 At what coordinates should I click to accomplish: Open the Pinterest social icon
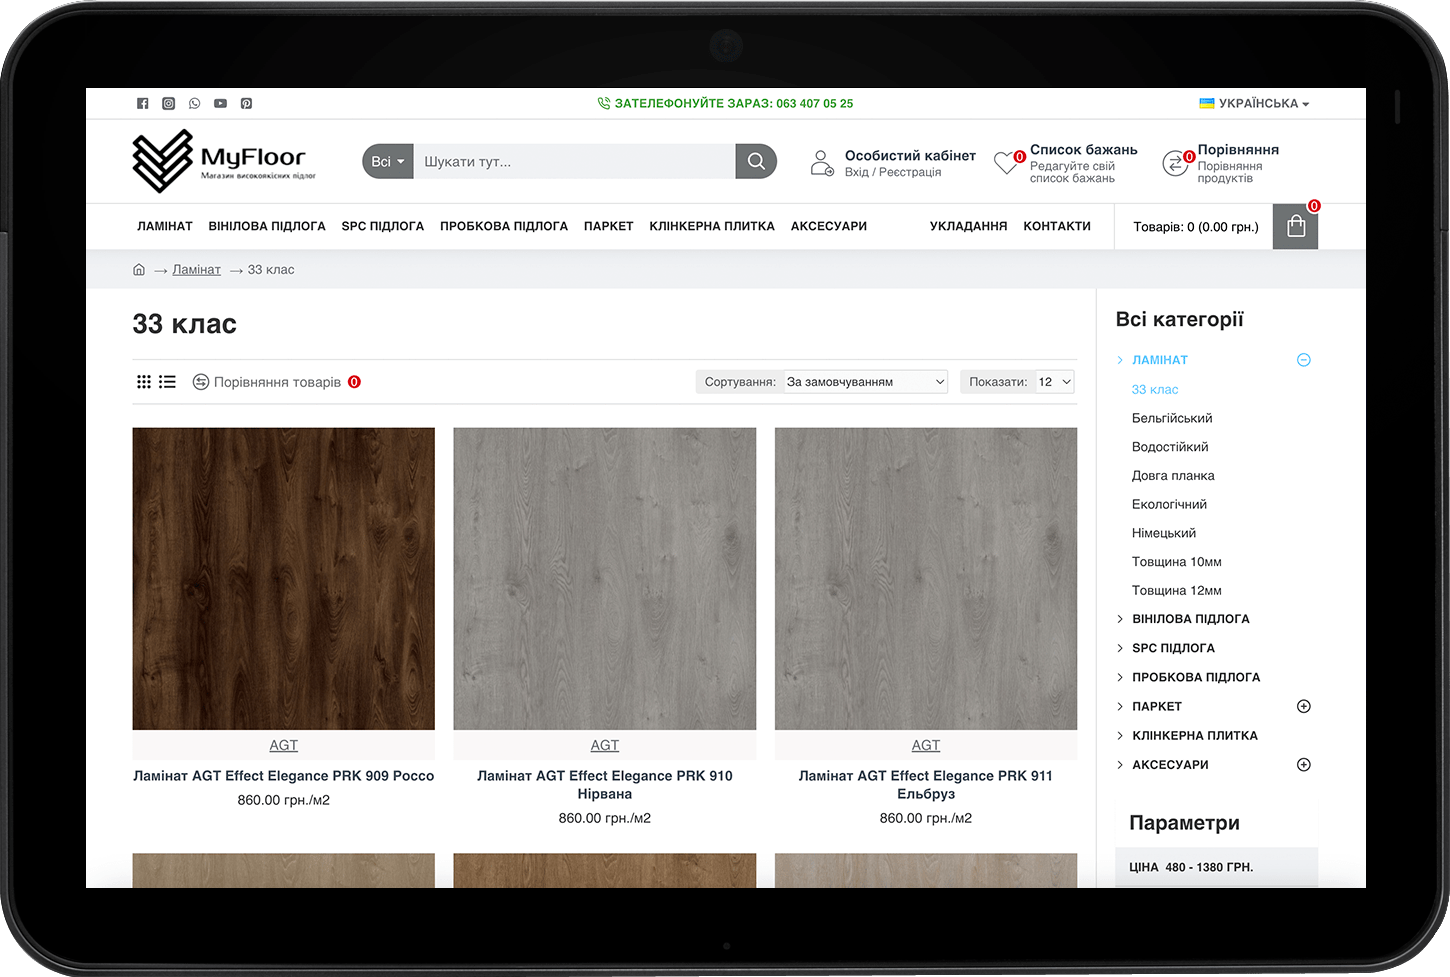click(246, 103)
